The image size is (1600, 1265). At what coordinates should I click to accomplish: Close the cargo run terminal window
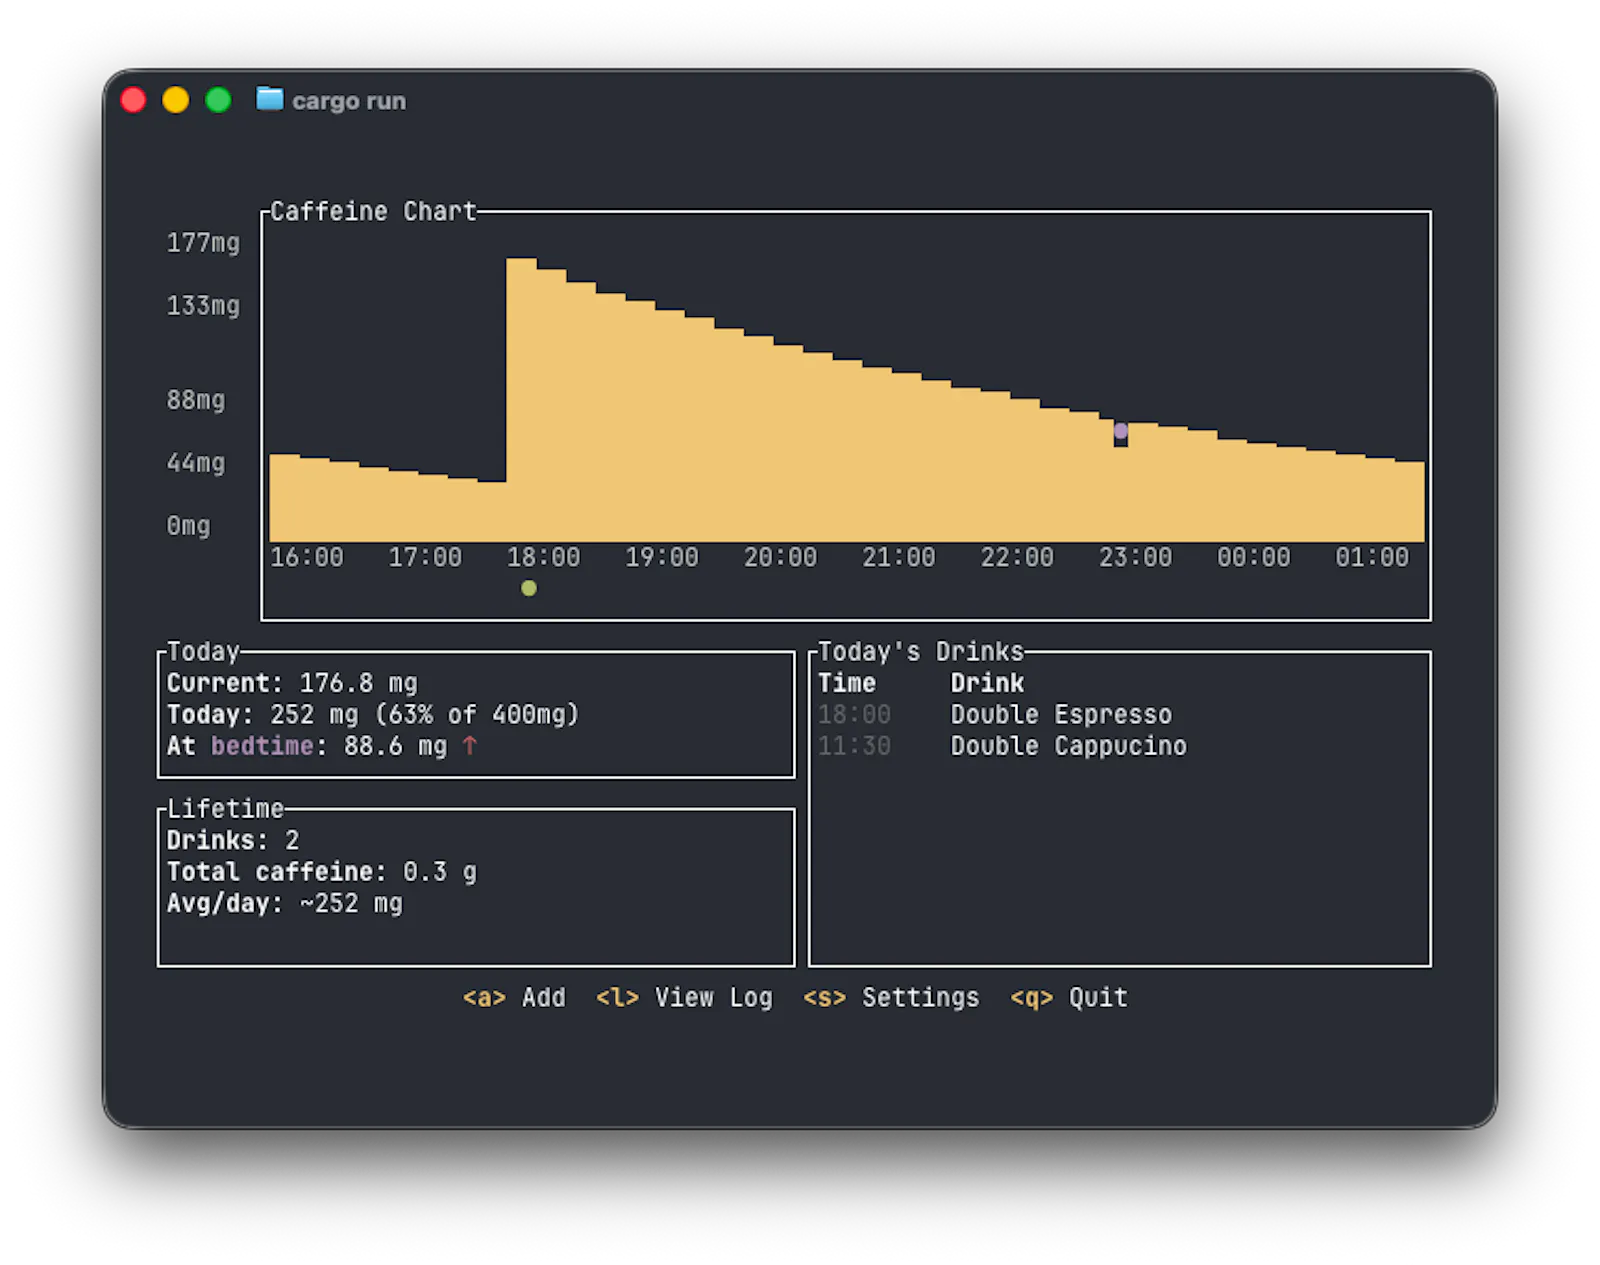pos(133,100)
